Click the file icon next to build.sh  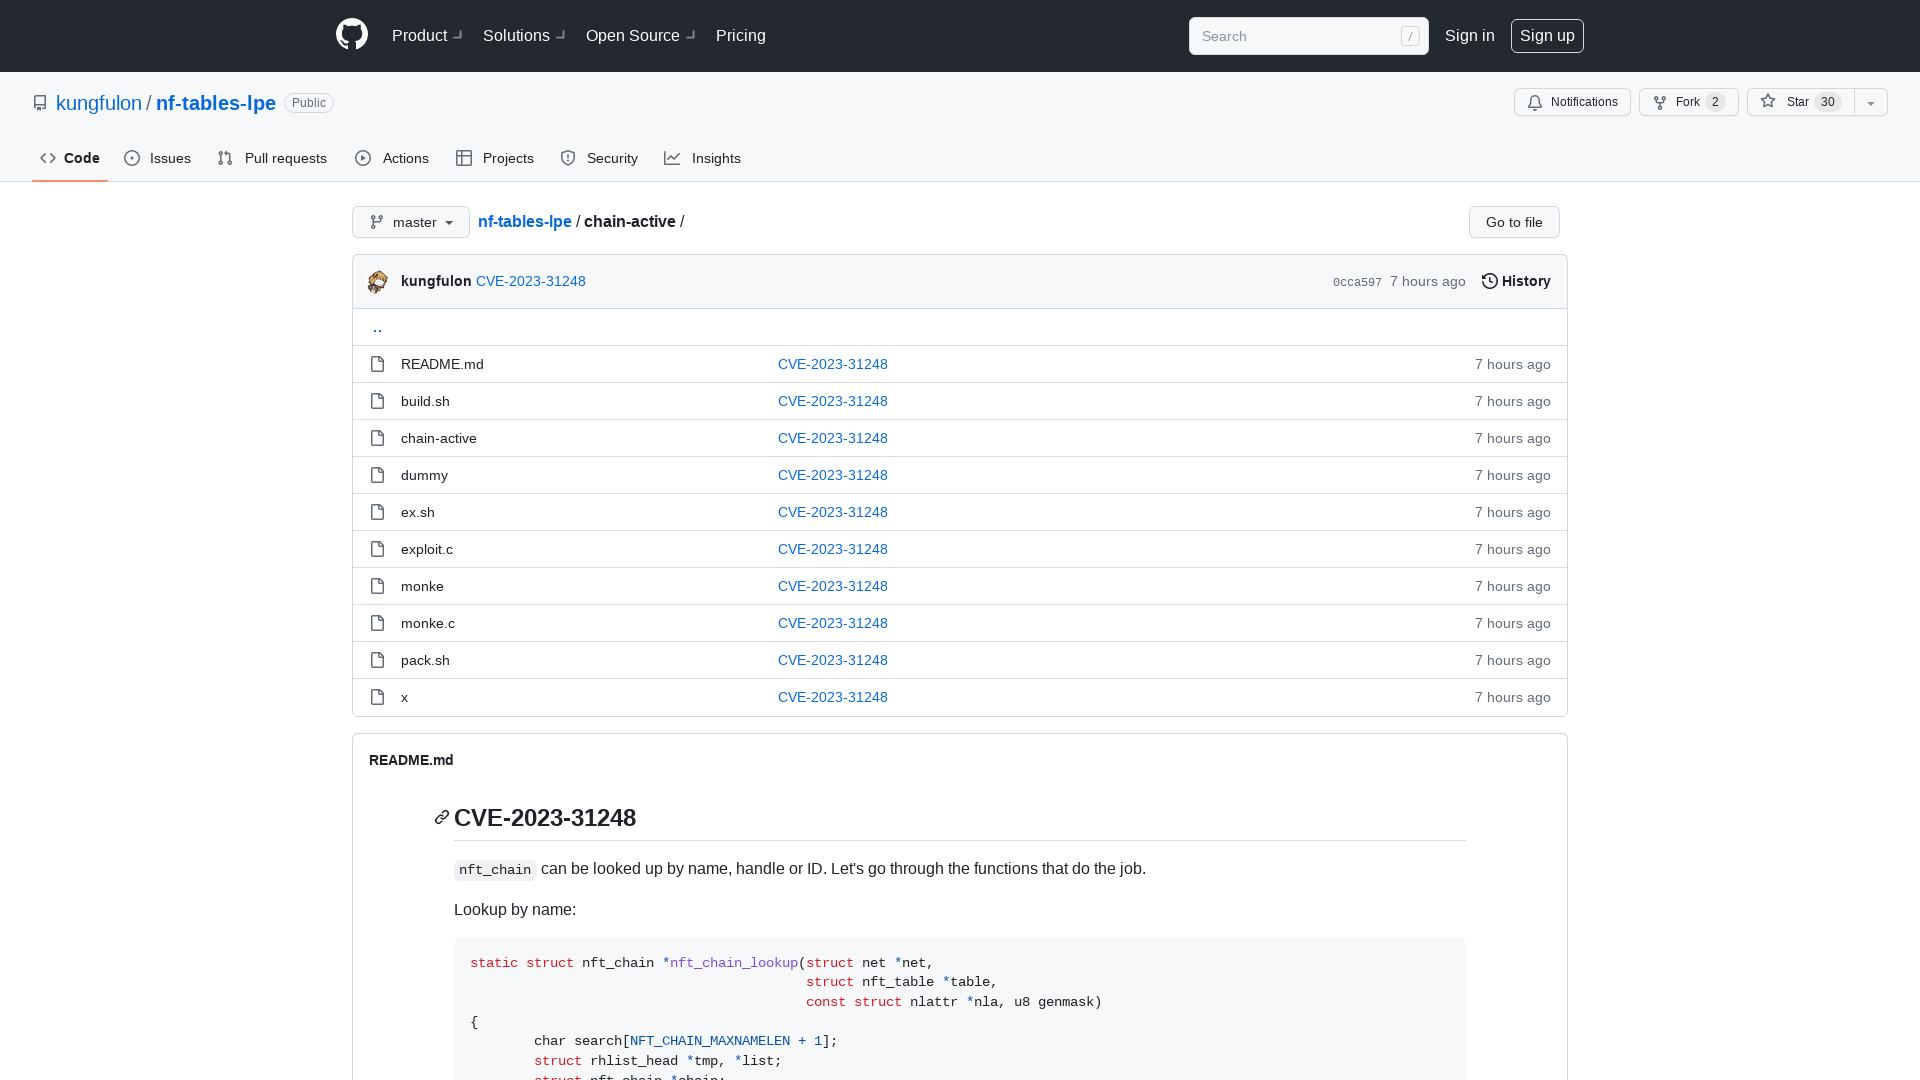coord(377,401)
